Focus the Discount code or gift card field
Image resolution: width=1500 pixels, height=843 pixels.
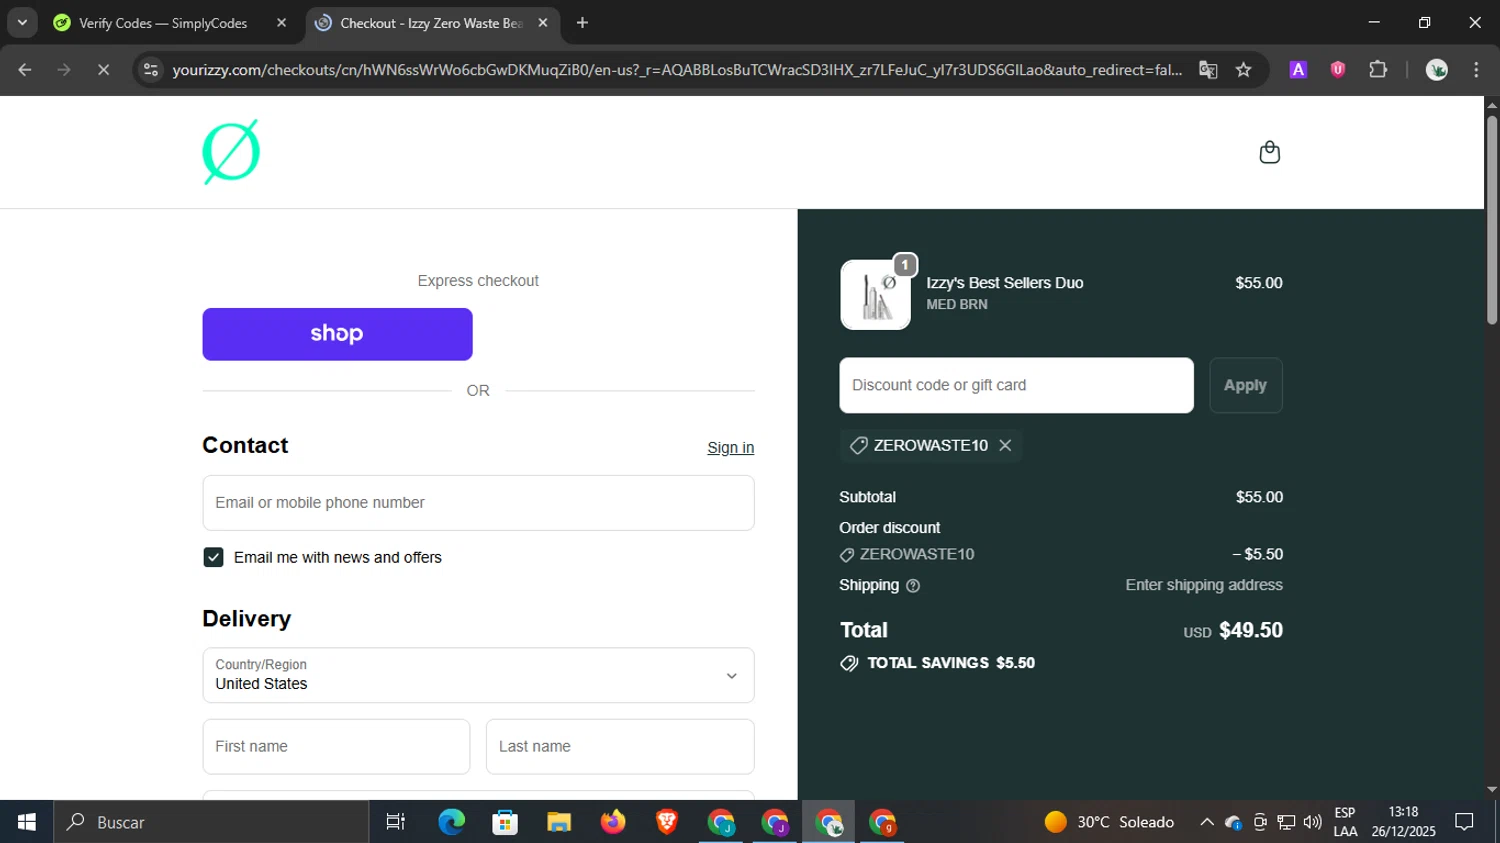click(1016, 385)
